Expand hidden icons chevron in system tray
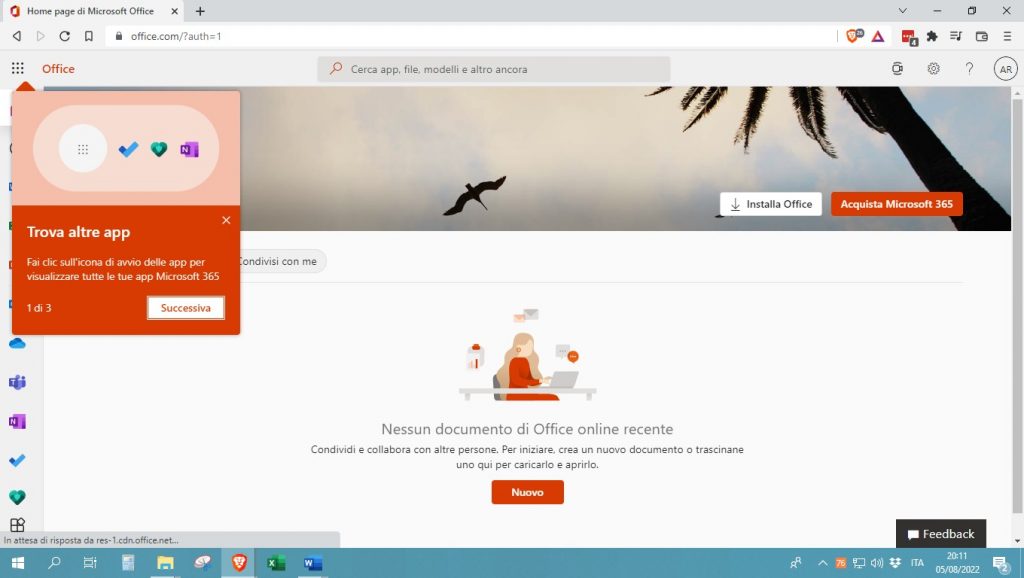1024x578 pixels. pos(822,563)
